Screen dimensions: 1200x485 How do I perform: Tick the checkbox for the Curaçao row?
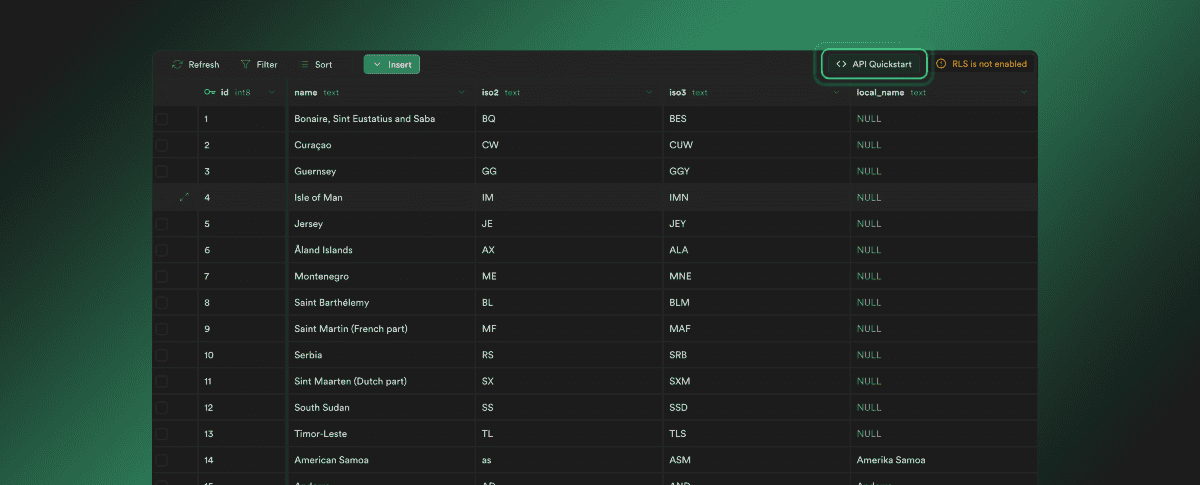(162, 145)
